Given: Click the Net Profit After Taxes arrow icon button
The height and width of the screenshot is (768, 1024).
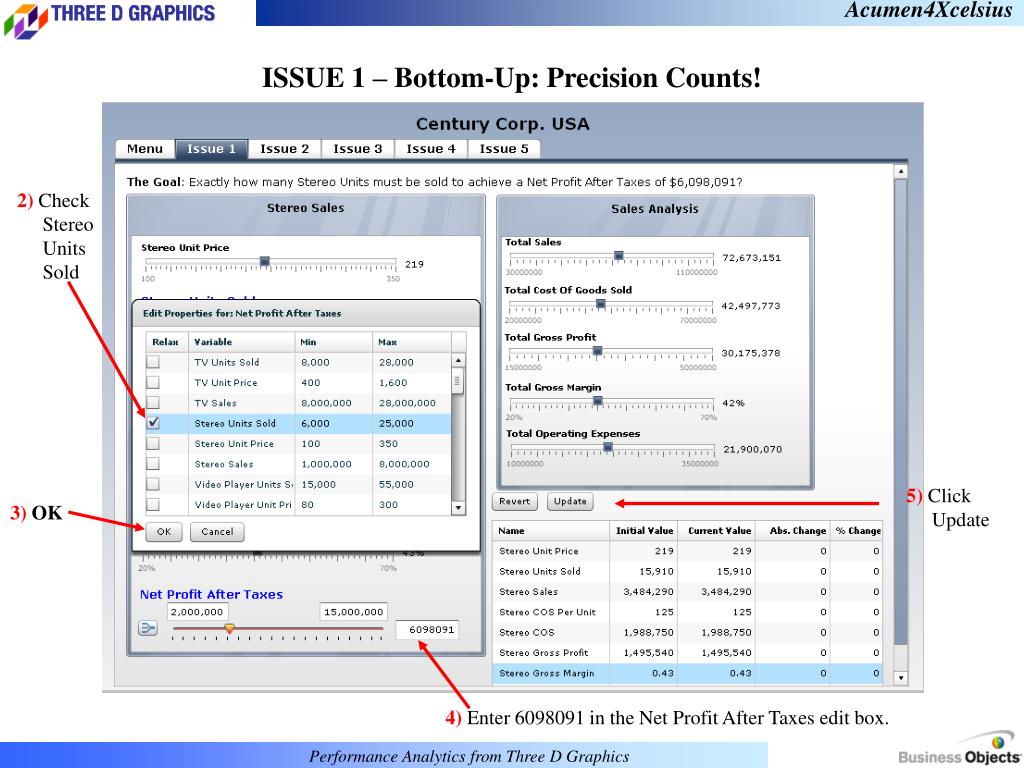Looking at the screenshot, I should click(148, 628).
